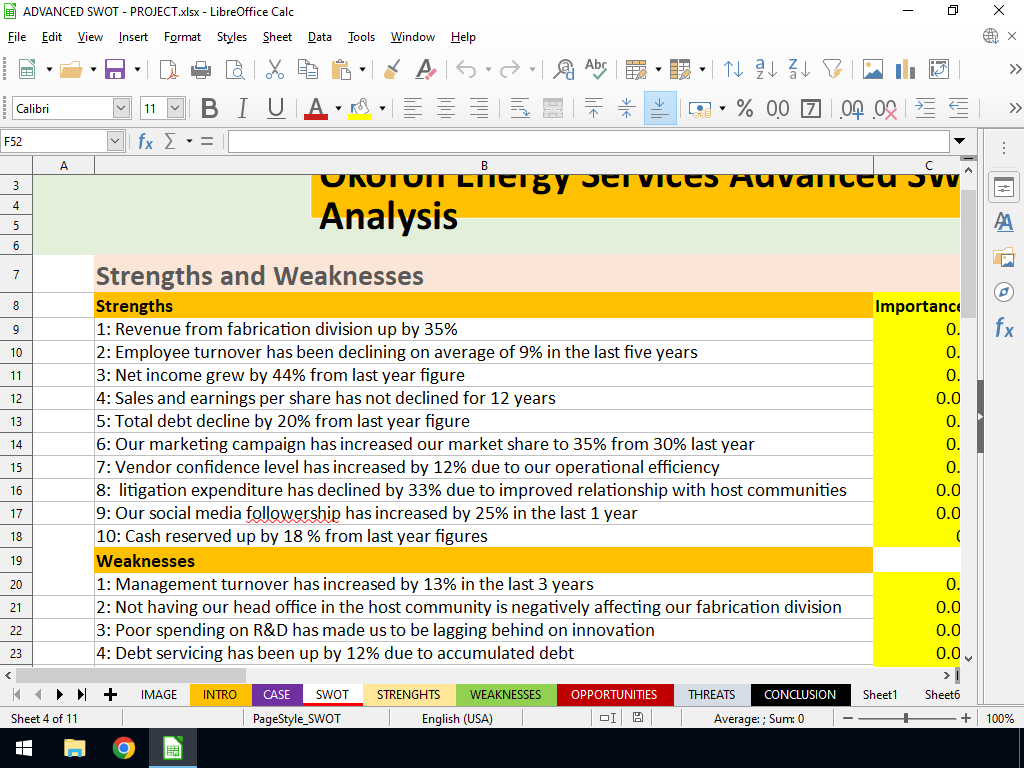
Task: Open Find & Replace from the toolbar
Action: 563,69
